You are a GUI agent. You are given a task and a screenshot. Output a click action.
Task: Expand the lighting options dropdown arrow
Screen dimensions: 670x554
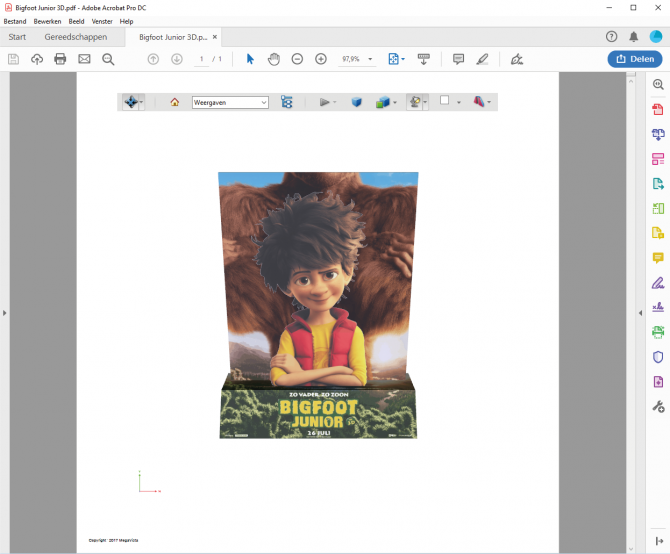click(425, 103)
